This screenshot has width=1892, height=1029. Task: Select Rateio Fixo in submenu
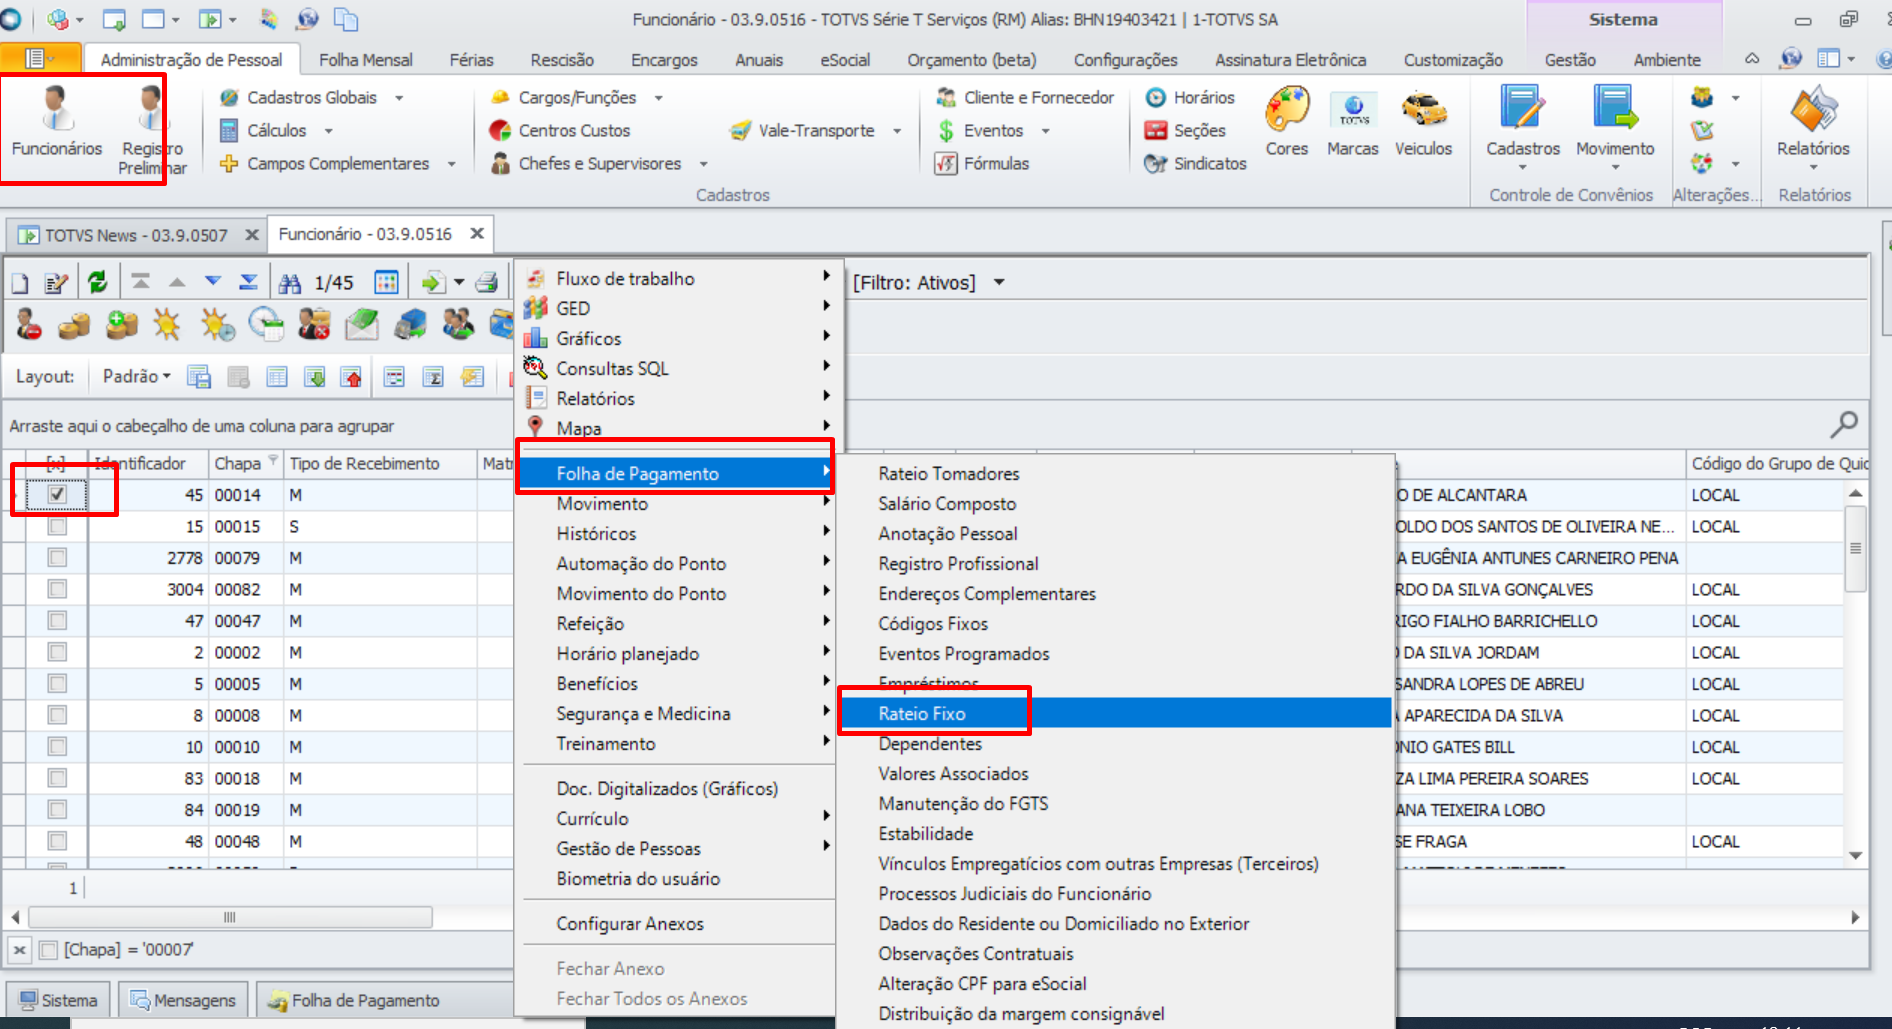[1115, 713]
